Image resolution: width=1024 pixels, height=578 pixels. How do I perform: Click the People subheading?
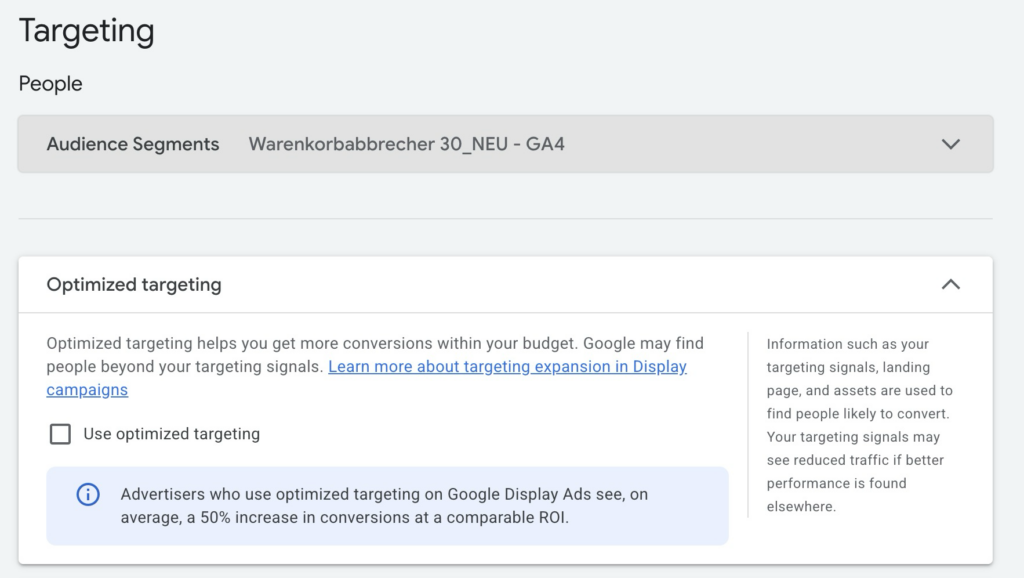[x=51, y=84]
